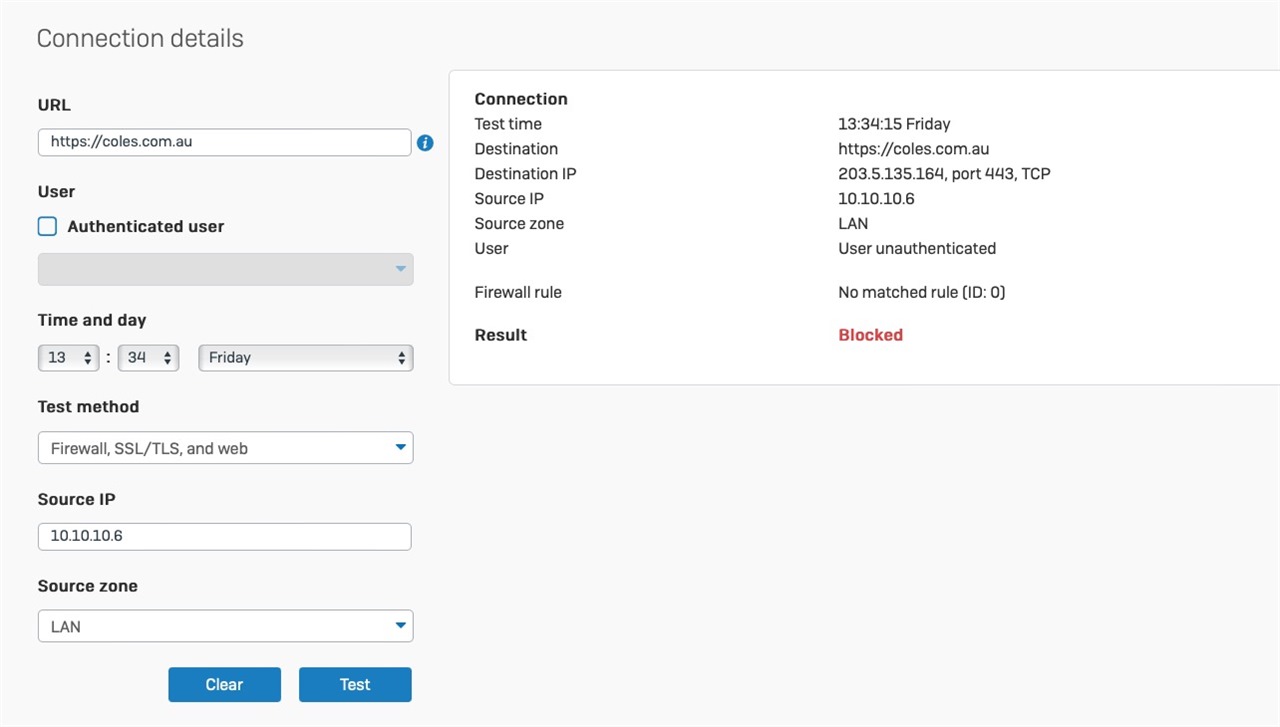Open the minute selector showing 34

(148, 357)
